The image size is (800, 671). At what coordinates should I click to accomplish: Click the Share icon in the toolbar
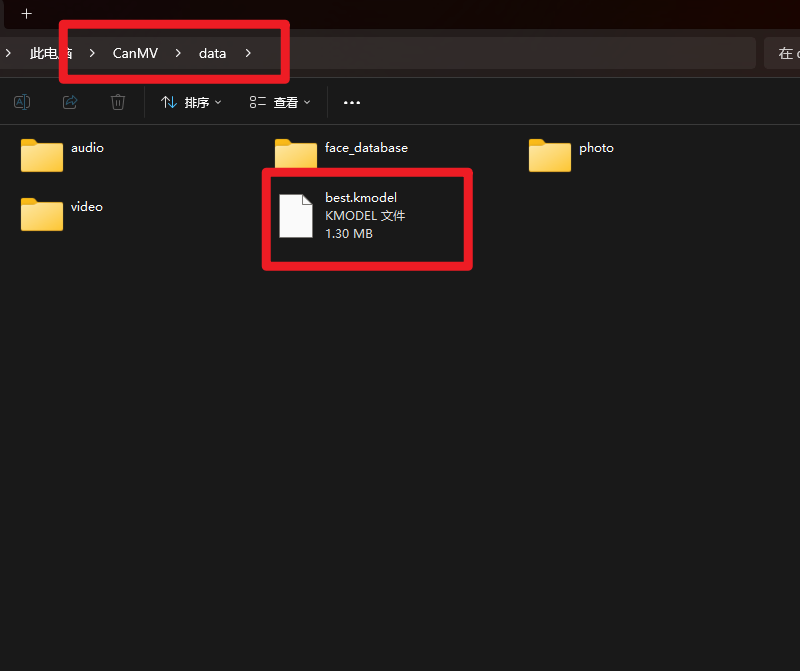70,102
